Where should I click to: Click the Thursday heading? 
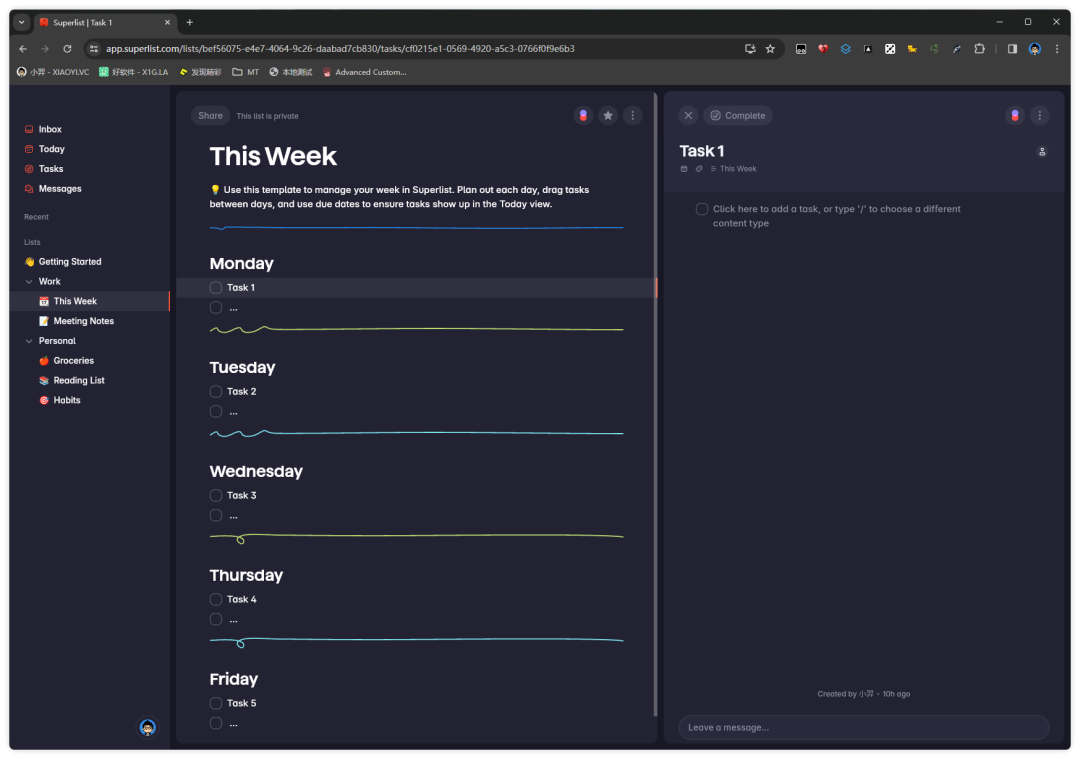[x=247, y=576]
